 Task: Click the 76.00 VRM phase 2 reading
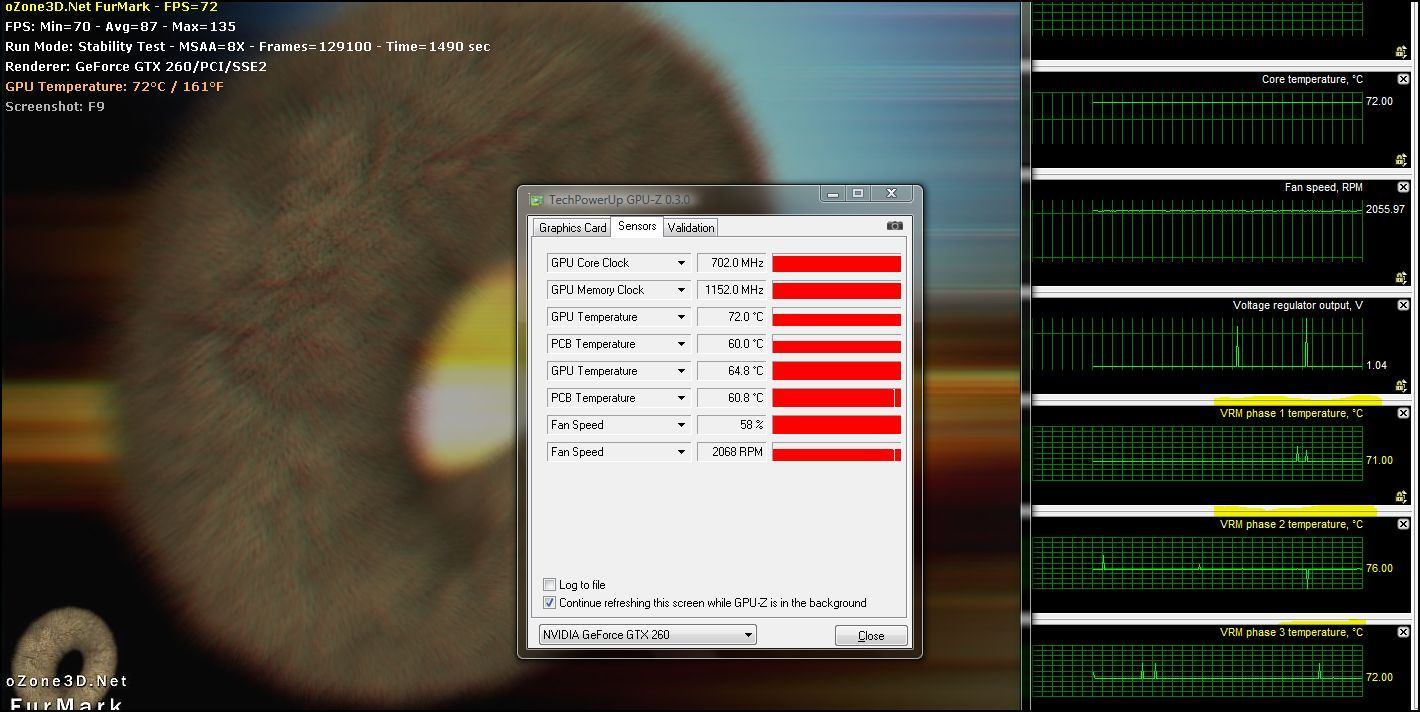(x=1379, y=568)
